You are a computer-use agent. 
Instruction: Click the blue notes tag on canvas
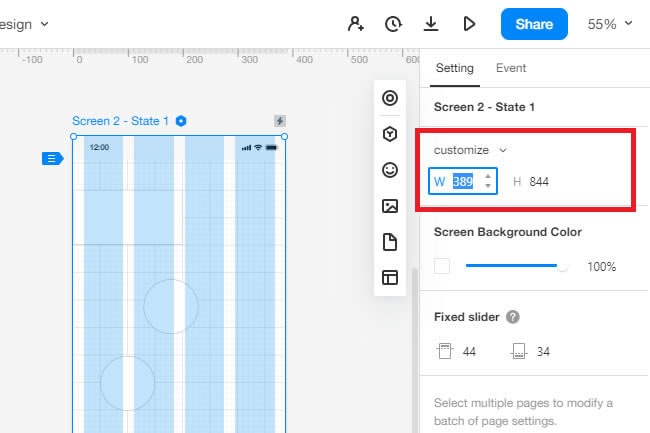click(52, 158)
